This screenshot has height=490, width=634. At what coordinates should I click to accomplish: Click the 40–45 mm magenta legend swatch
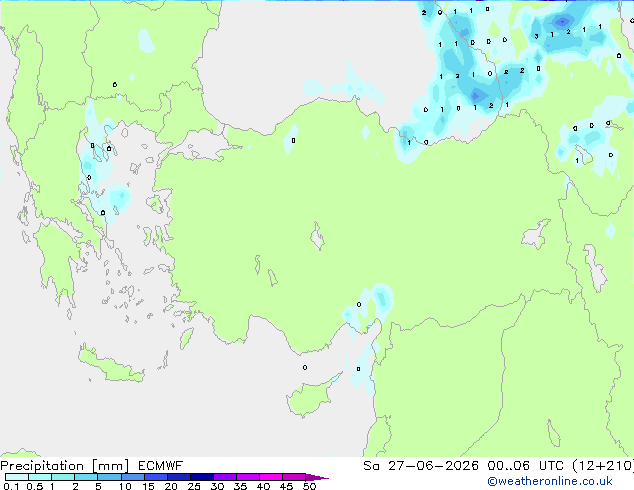(x=271, y=477)
